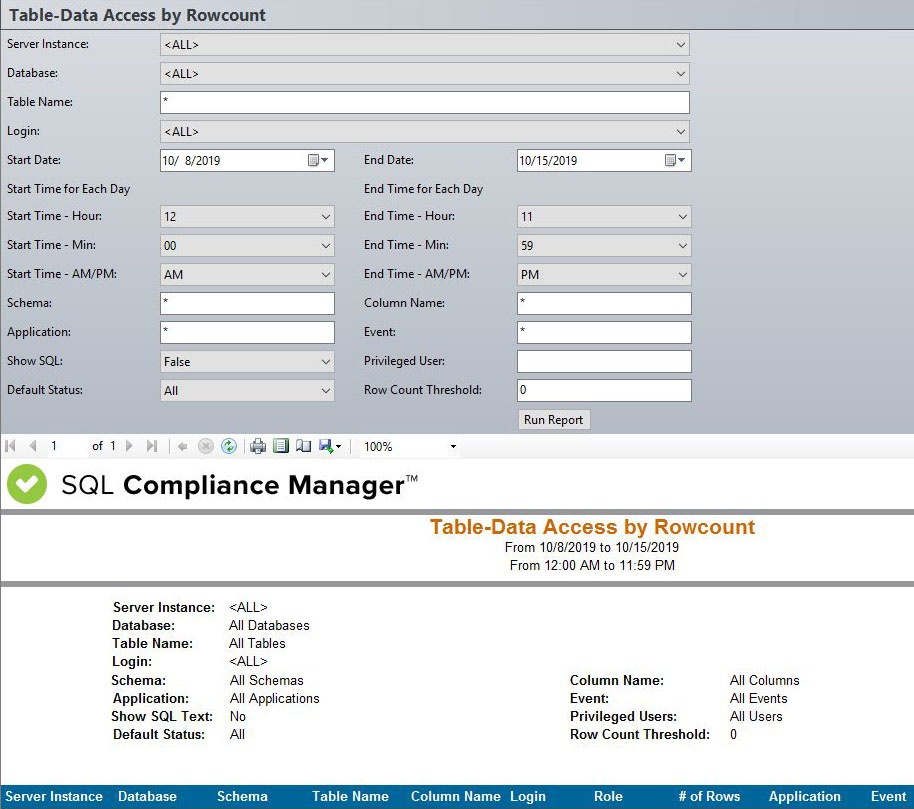Screen dimensions: 914x809
Task: Open zoom level 100% dropdown
Action: click(x=453, y=447)
